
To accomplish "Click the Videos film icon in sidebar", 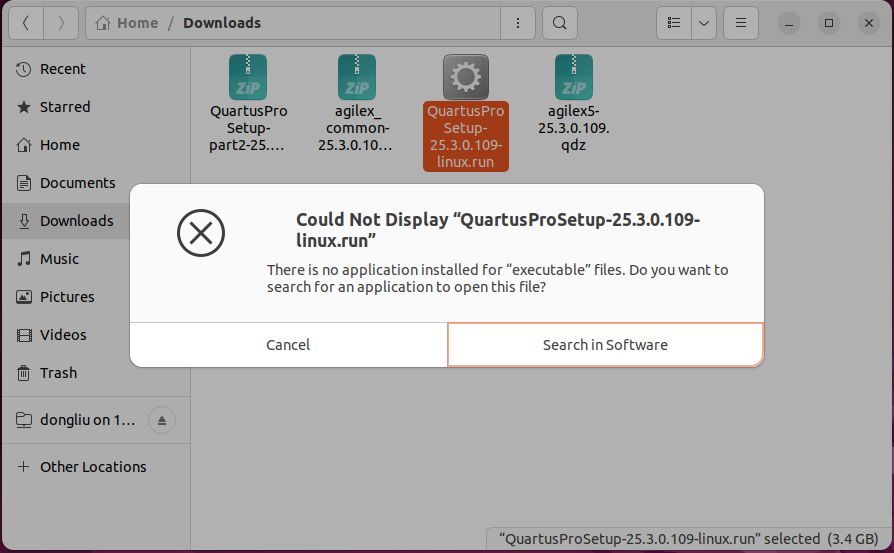I will pyautogui.click(x=23, y=335).
